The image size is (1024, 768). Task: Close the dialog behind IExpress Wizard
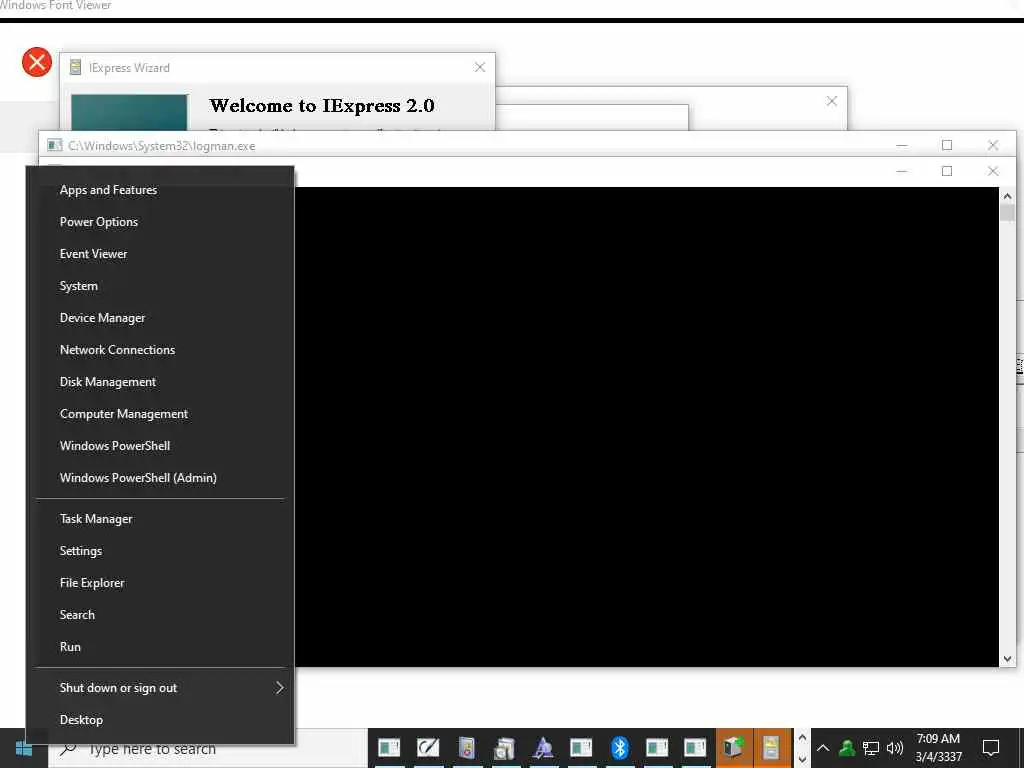pyautogui.click(x=831, y=101)
